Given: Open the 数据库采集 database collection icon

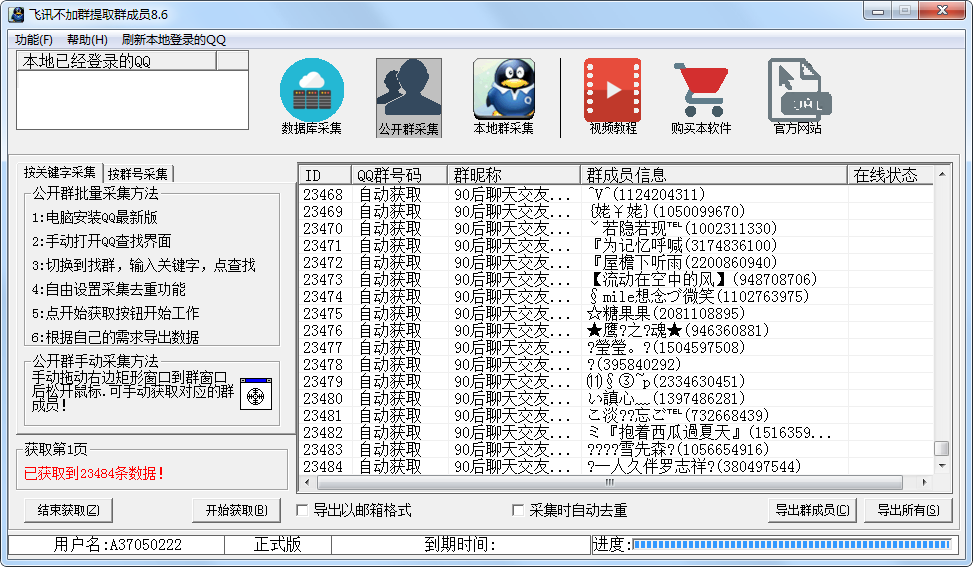Looking at the screenshot, I should tap(311, 90).
